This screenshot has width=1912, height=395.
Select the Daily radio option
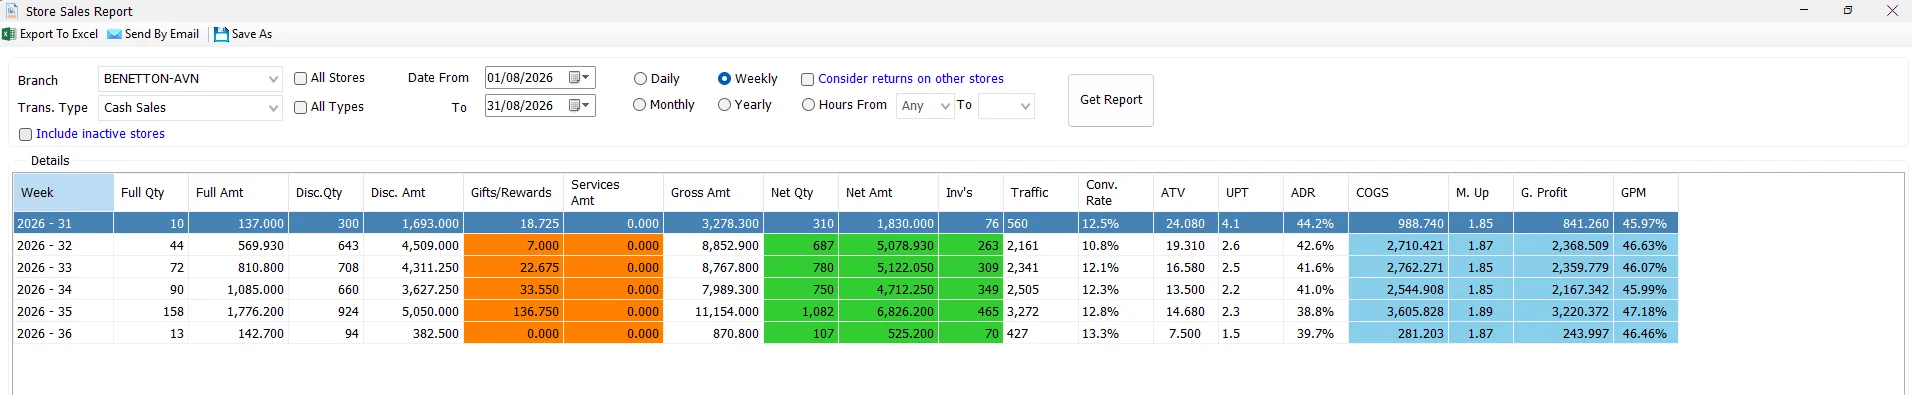[640, 79]
